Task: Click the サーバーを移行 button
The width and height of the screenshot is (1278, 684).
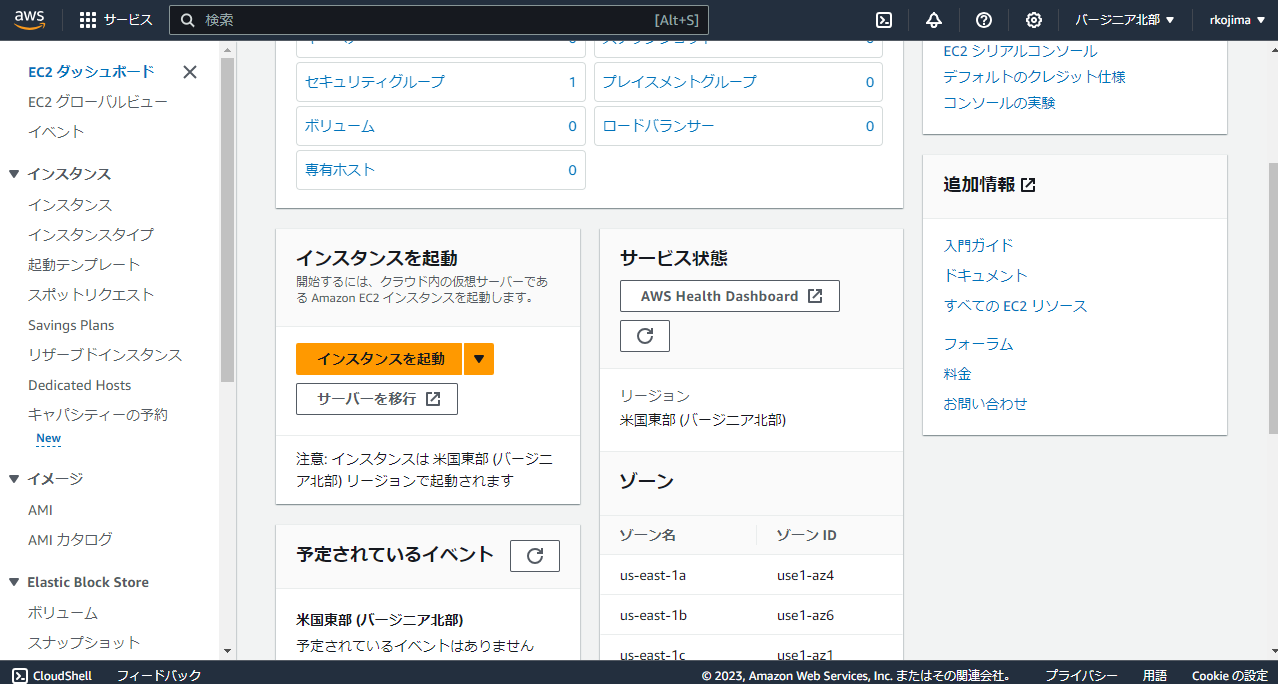Action: (x=377, y=398)
